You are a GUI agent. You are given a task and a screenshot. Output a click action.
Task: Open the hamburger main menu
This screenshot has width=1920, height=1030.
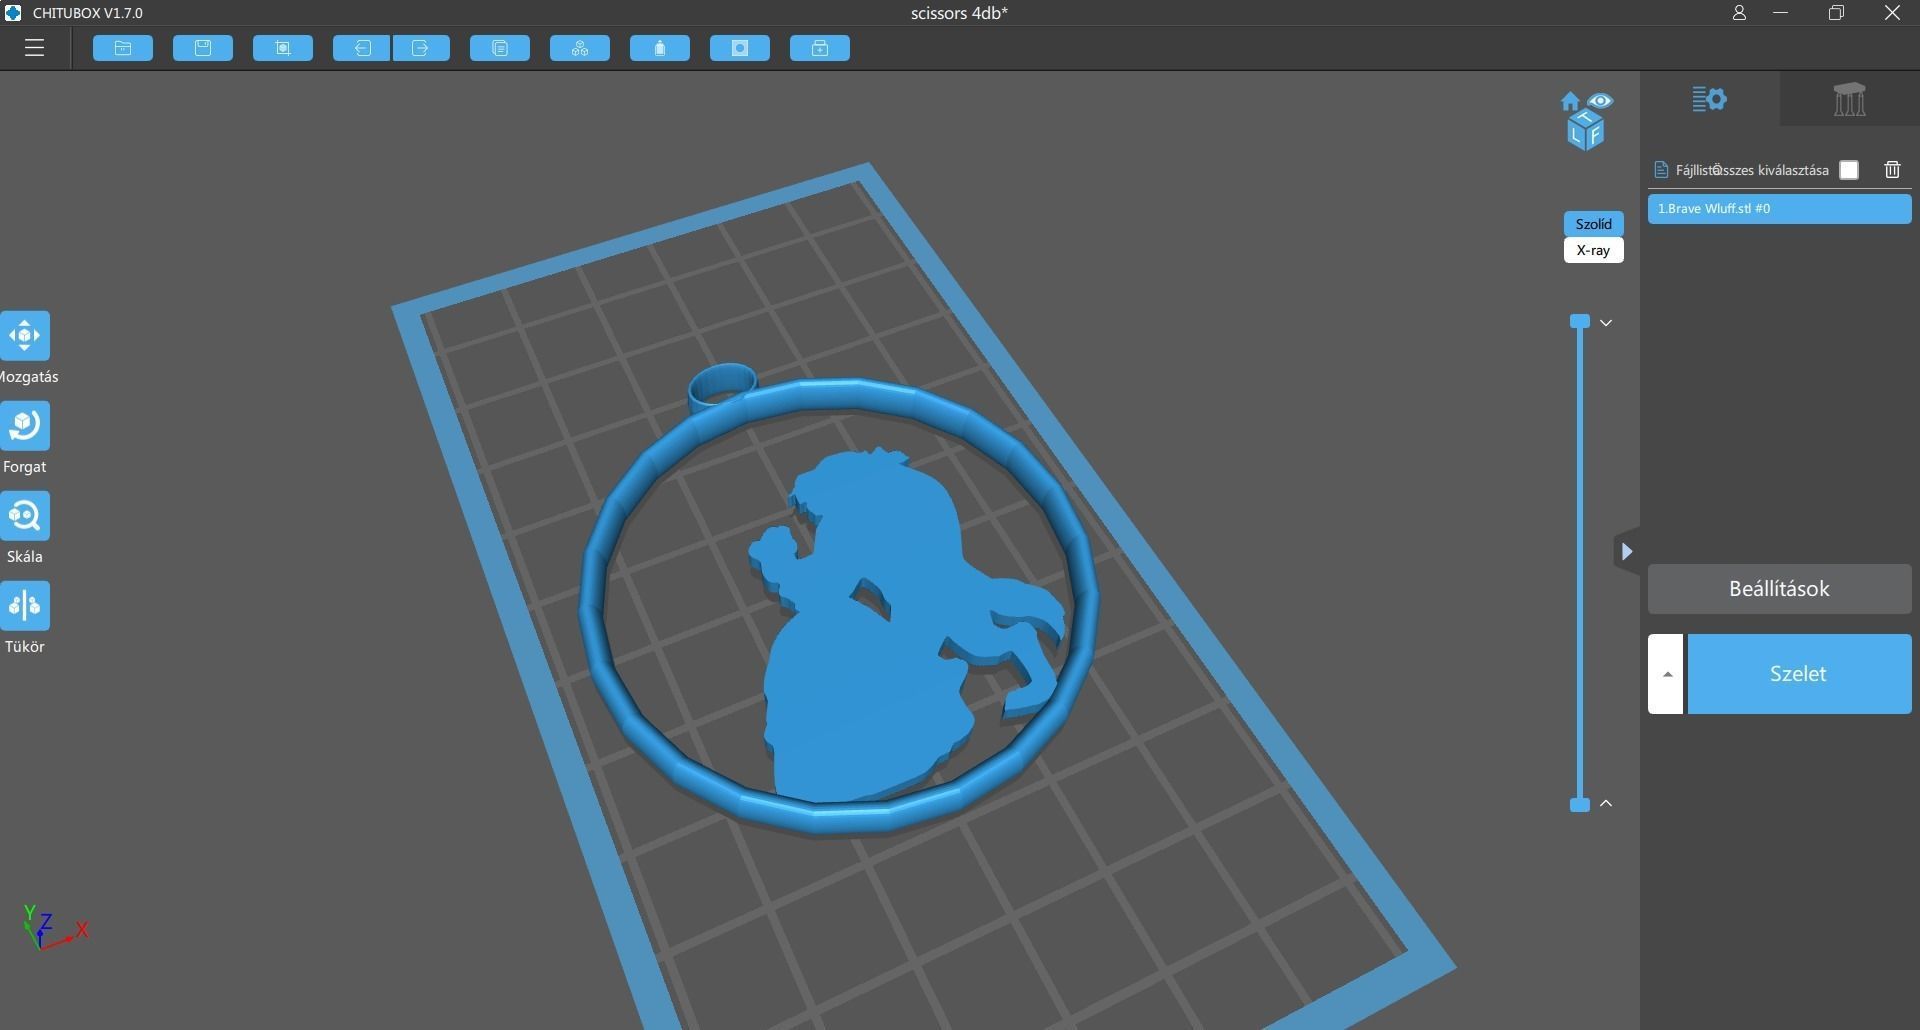(35, 48)
